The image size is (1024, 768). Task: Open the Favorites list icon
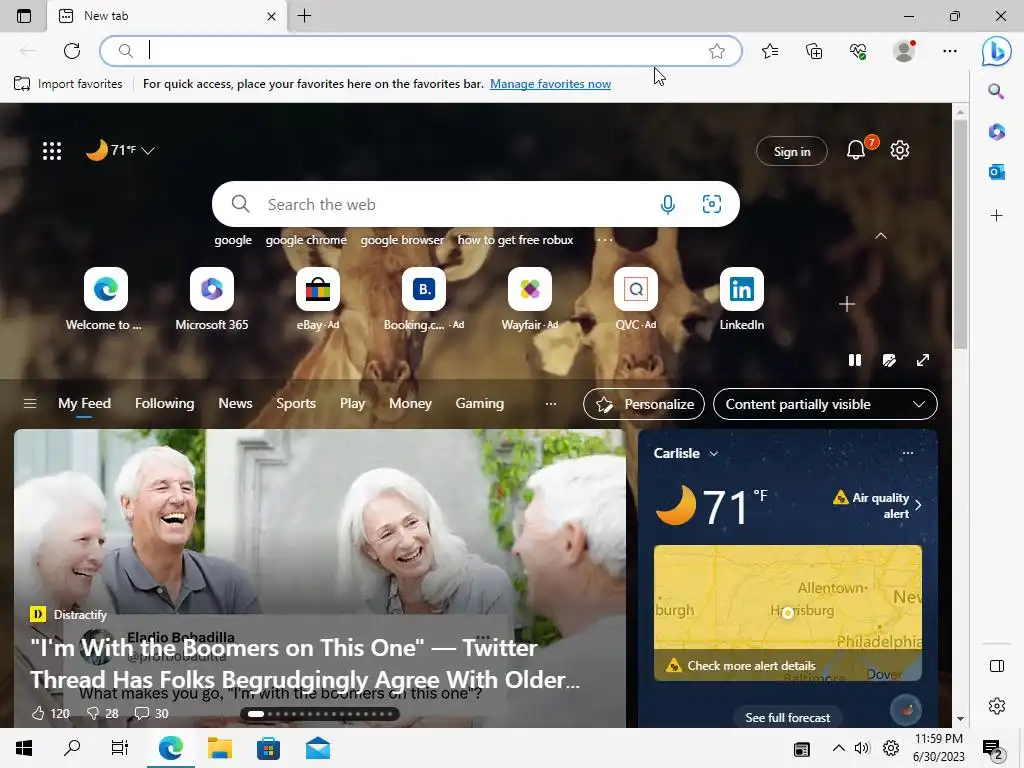pos(770,51)
